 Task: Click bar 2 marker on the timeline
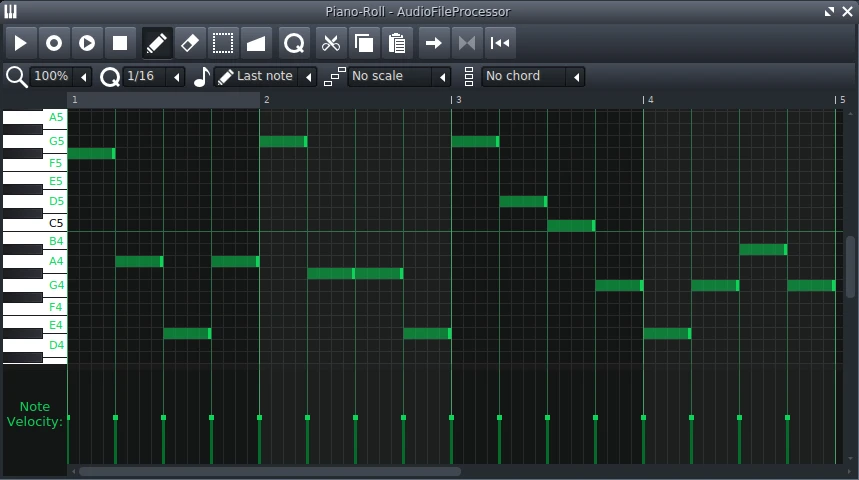pos(266,100)
